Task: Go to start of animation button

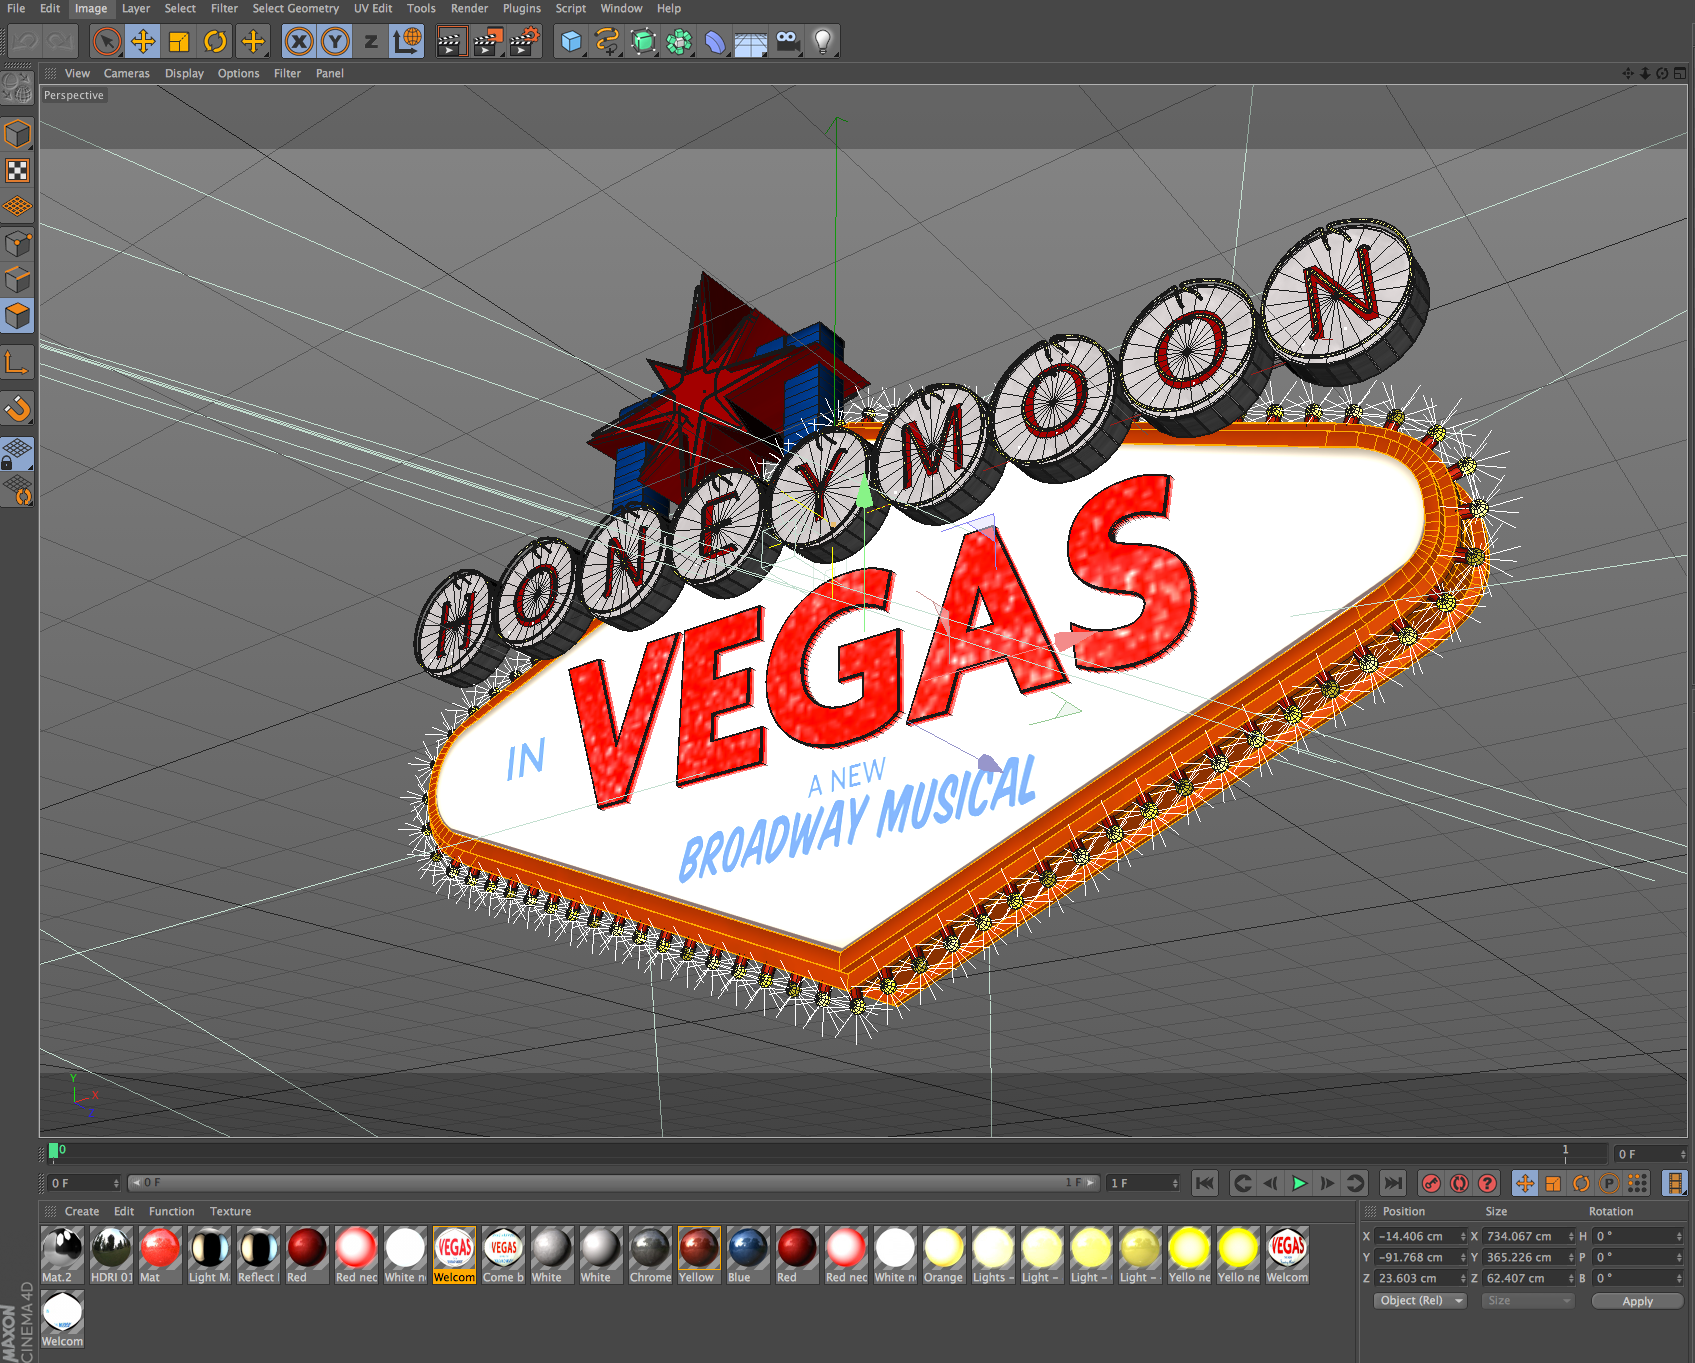Action: click(1205, 1184)
